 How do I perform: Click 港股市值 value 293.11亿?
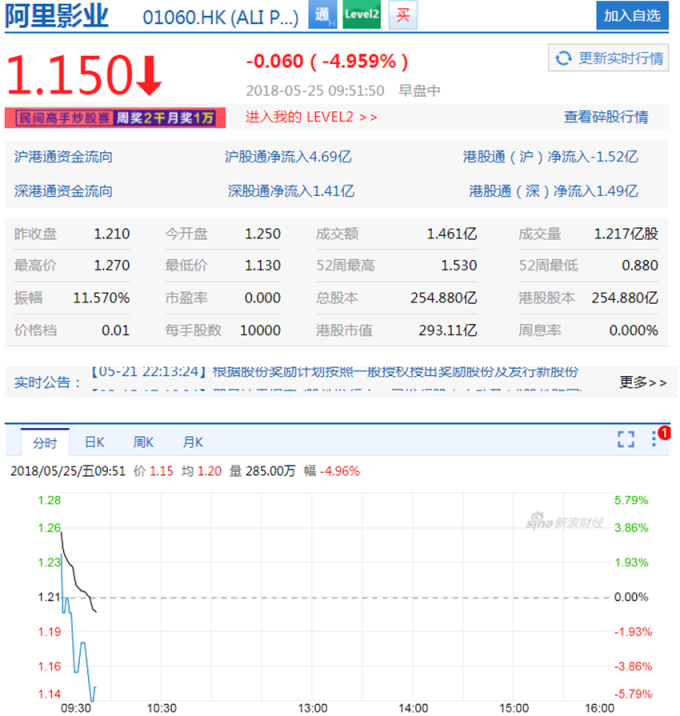pyautogui.click(x=448, y=330)
